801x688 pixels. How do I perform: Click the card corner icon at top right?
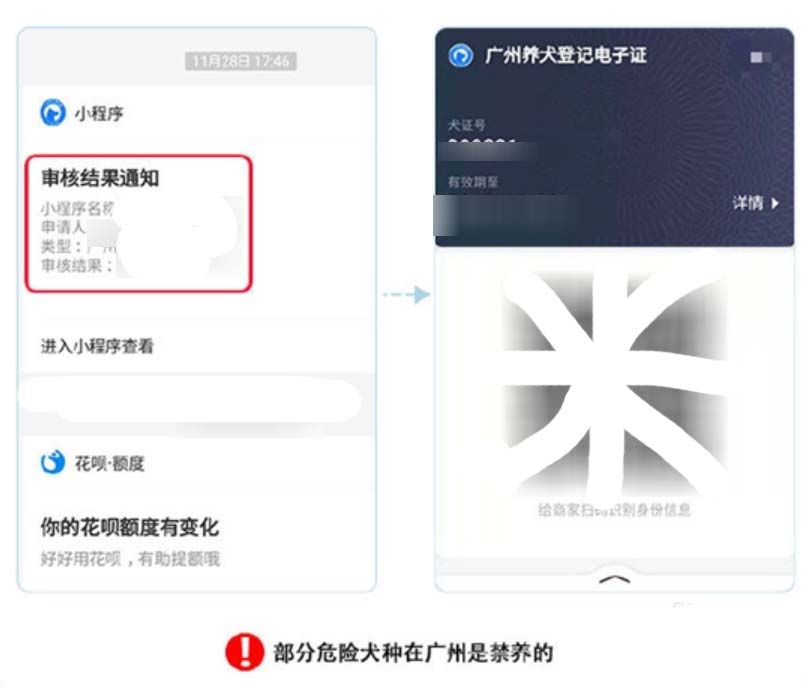(761, 58)
